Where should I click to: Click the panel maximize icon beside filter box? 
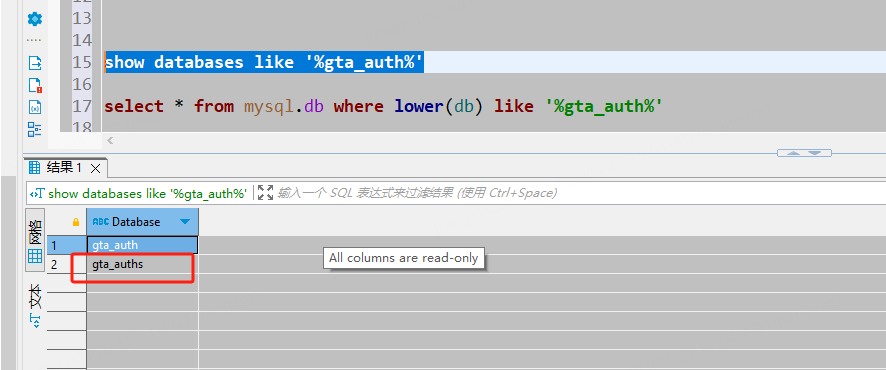coord(266,193)
